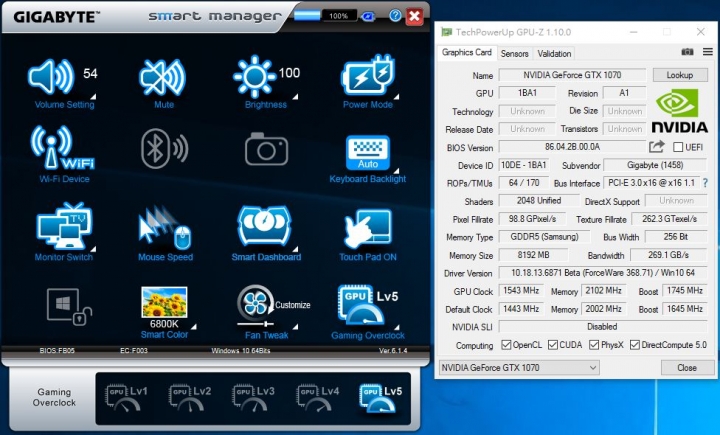This screenshot has height=435, width=720.
Task: Open the Fan Tweak icon
Action: pyautogui.click(x=256, y=305)
